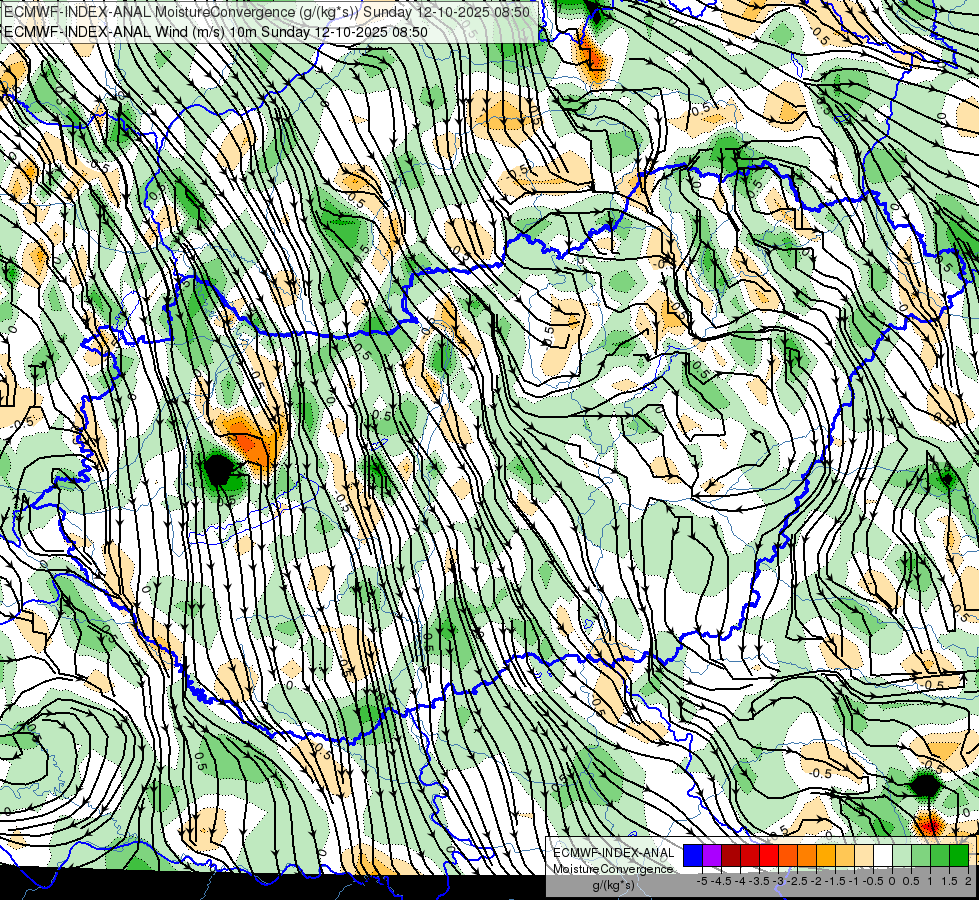
Task: Select the 1 tick label on the color scale
Action: [x=930, y=881]
